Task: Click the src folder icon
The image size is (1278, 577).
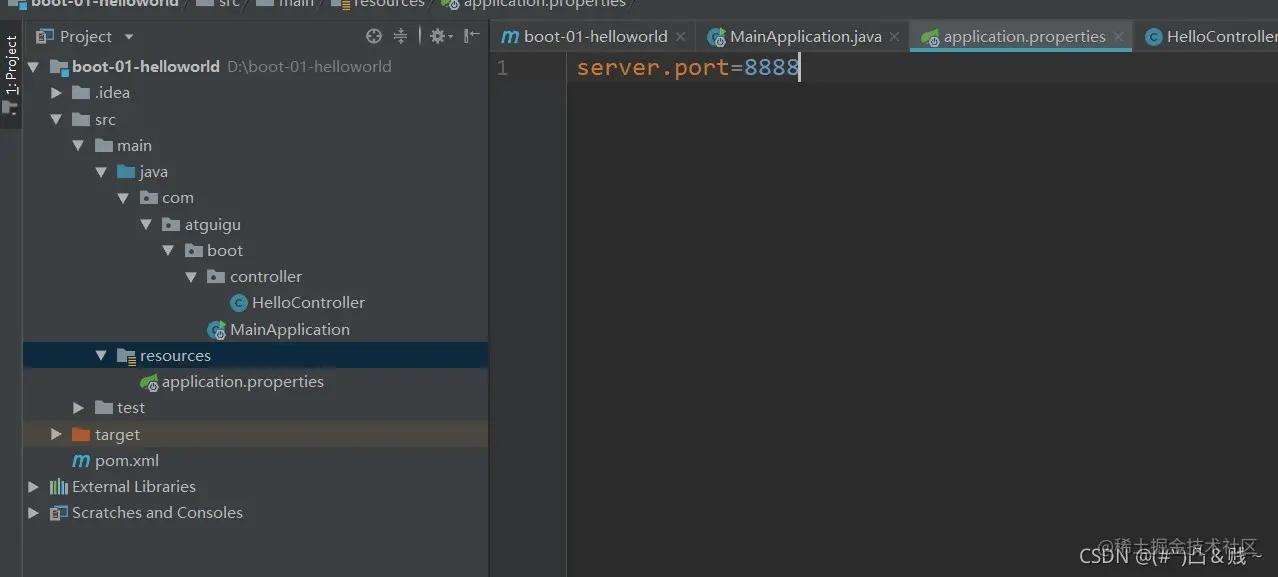Action: click(x=81, y=120)
